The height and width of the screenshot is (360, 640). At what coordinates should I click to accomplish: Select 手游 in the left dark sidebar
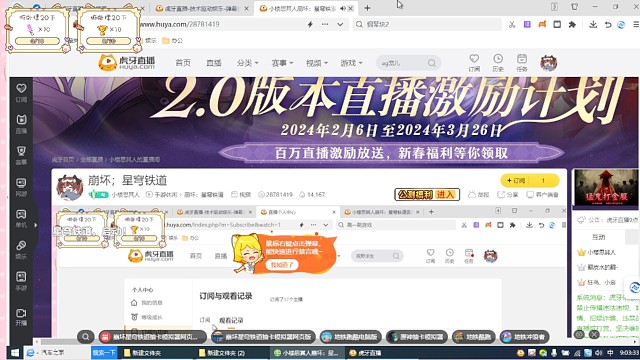[21, 281]
